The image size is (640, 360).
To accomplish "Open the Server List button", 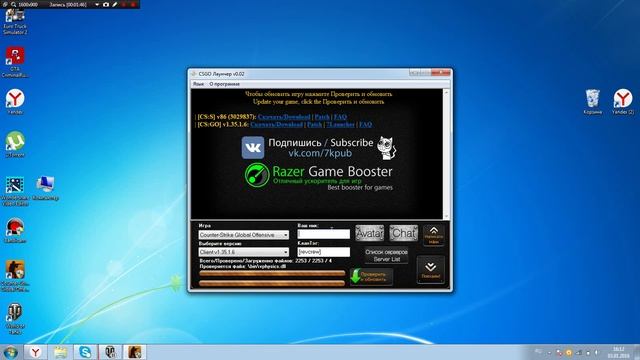I will (x=386, y=255).
